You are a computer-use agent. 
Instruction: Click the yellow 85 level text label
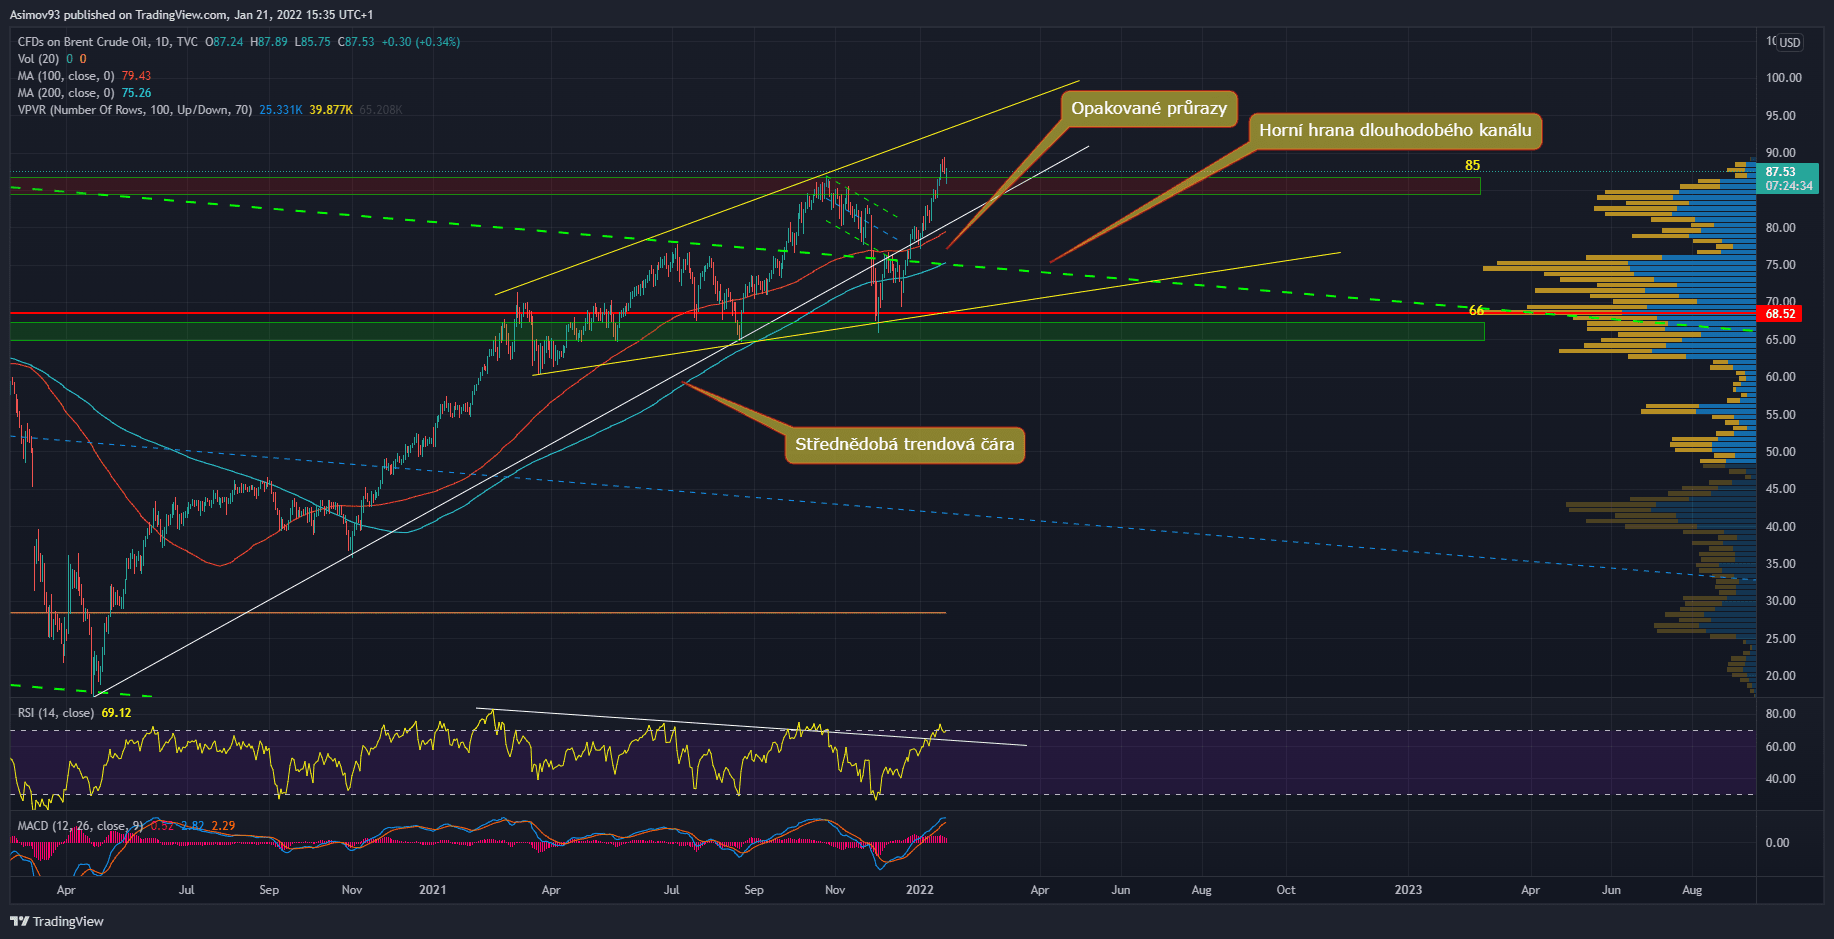tap(1472, 165)
